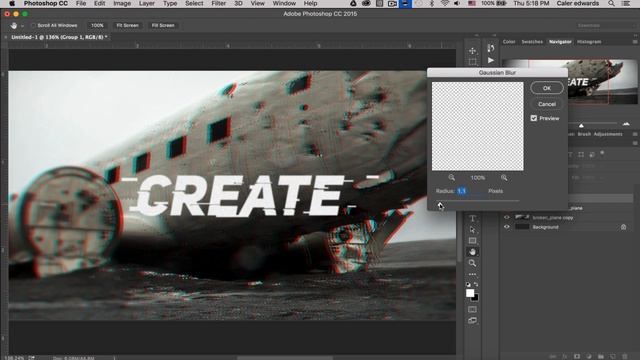
Task: Click the Navigator zoom slider handle
Action: coord(581,125)
